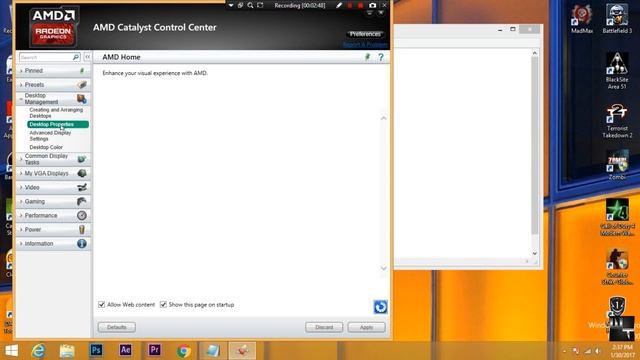Click the scroll-down arrow in background window
This screenshot has height=360, width=640.
click(x=535, y=253)
